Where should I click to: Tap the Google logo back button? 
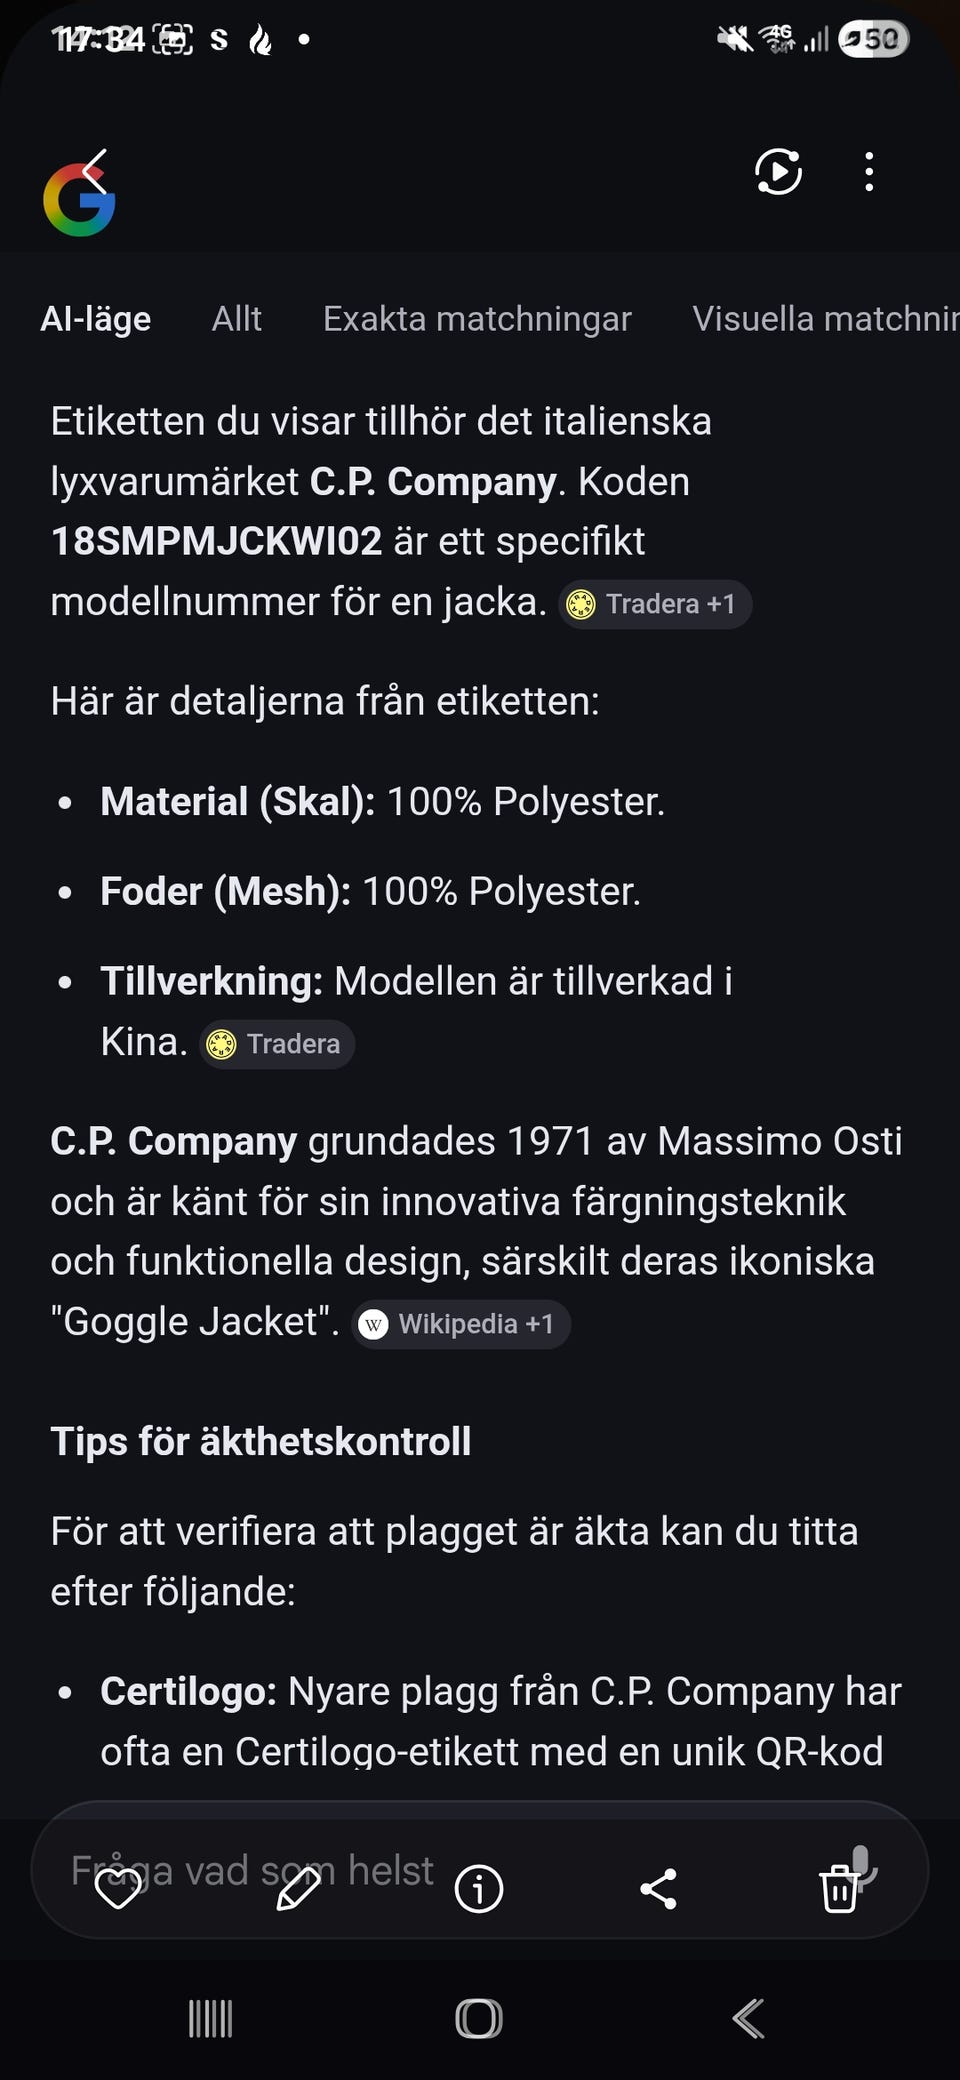tap(80, 194)
